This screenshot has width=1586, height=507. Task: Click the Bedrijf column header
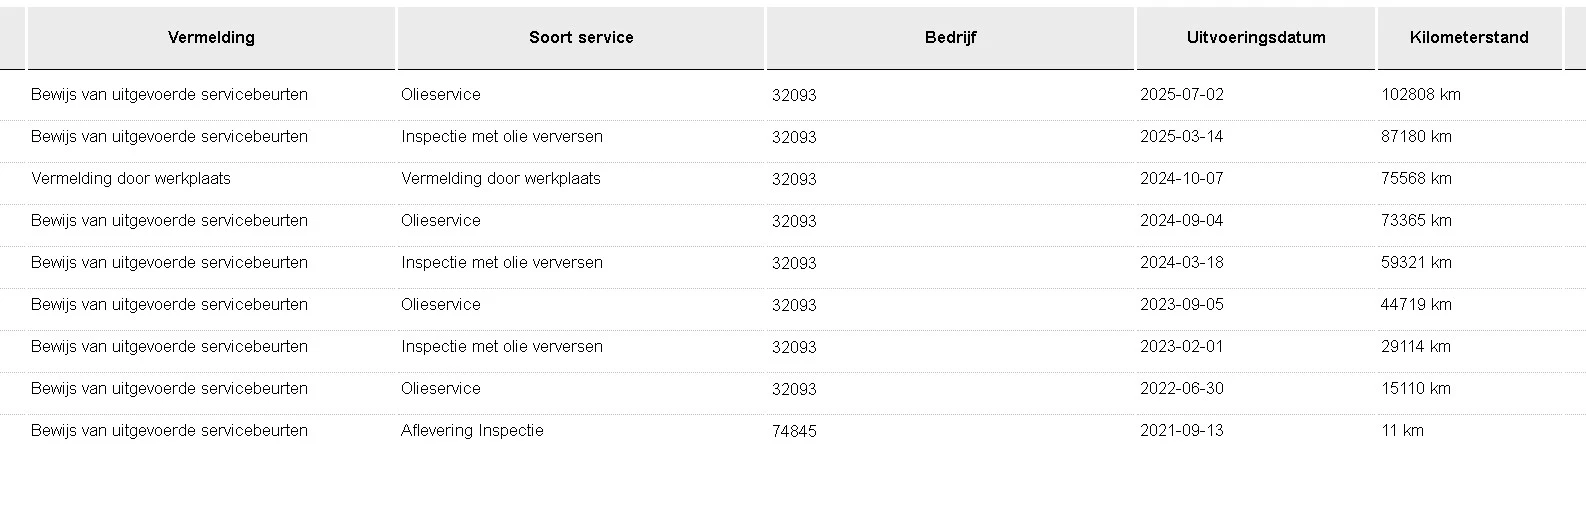tap(950, 38)
